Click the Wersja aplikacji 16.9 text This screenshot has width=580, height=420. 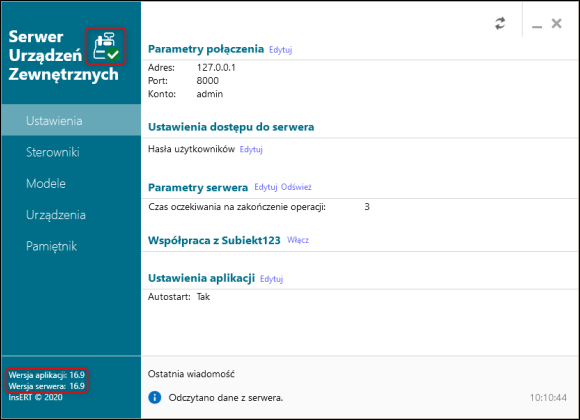coord(47,375)
